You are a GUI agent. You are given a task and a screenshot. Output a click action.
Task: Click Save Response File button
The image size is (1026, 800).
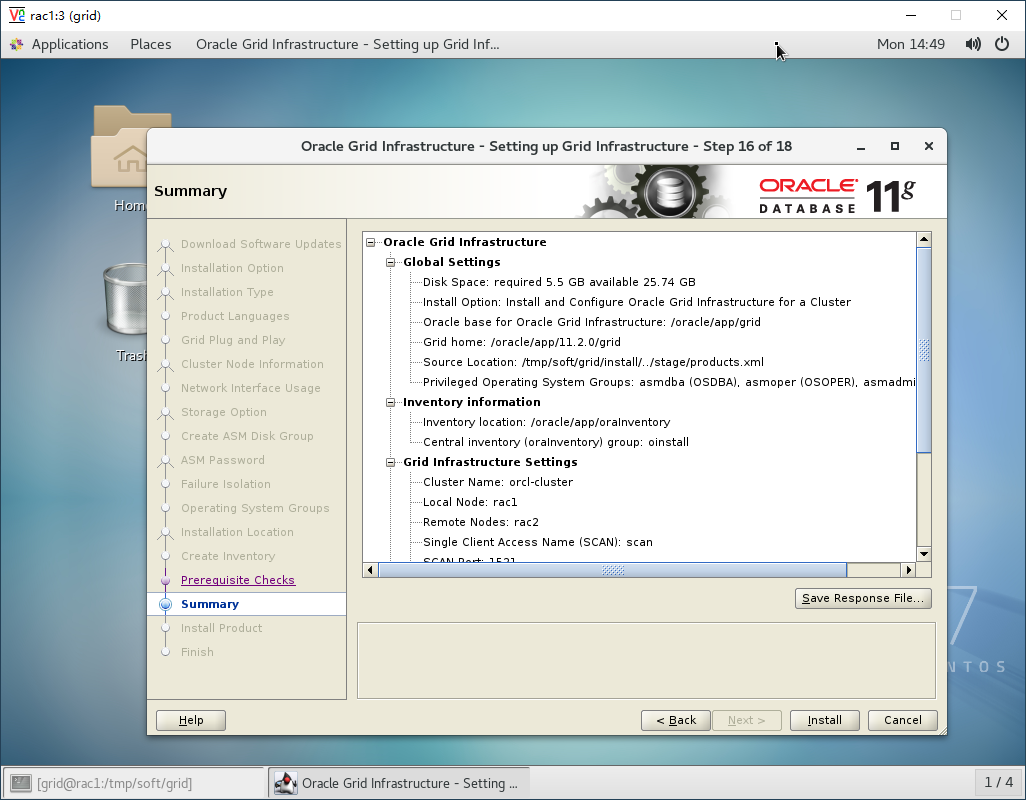pyautogui.click(x=863, y=599)
